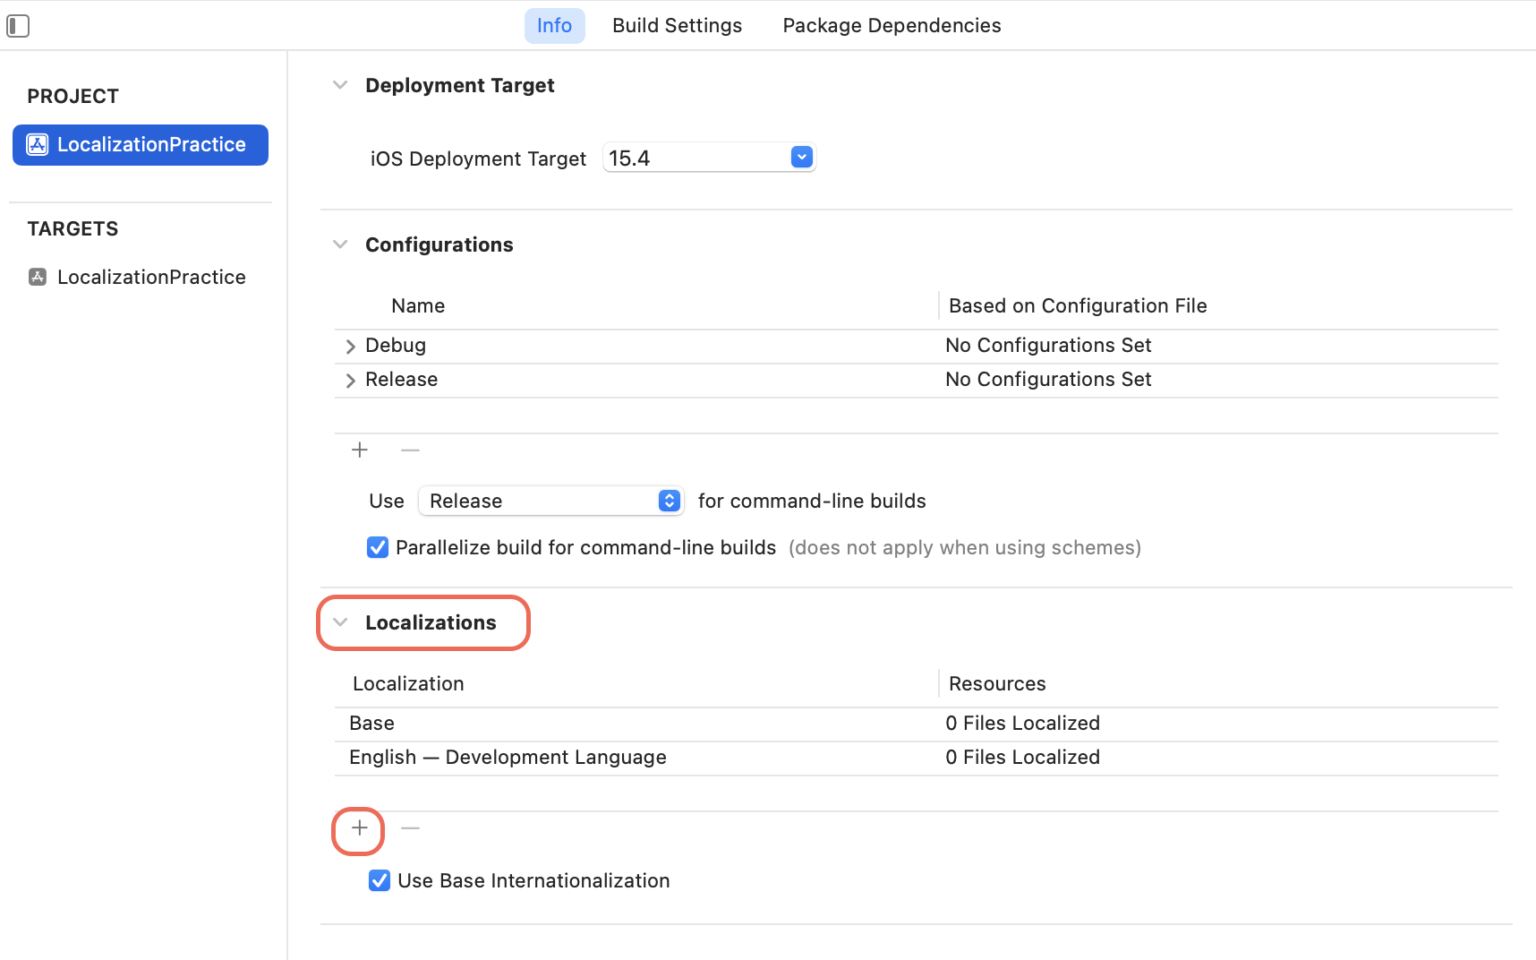Open the iOS Deployment Target dropdown
Viewport: 1536px width, 960px height.
(x=801, y=157)
